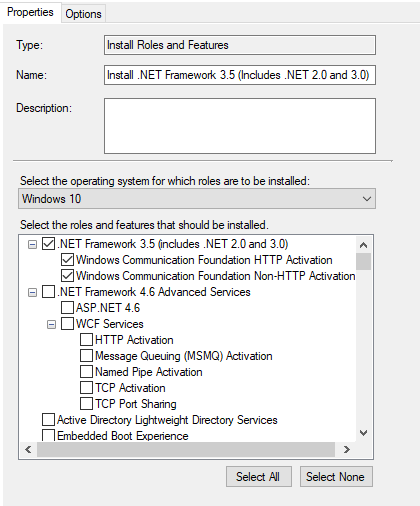Uncheck WCF Non-HTTP Activation checkbox
The height and width of the screenshot is (506, 420).
[67, 276]
